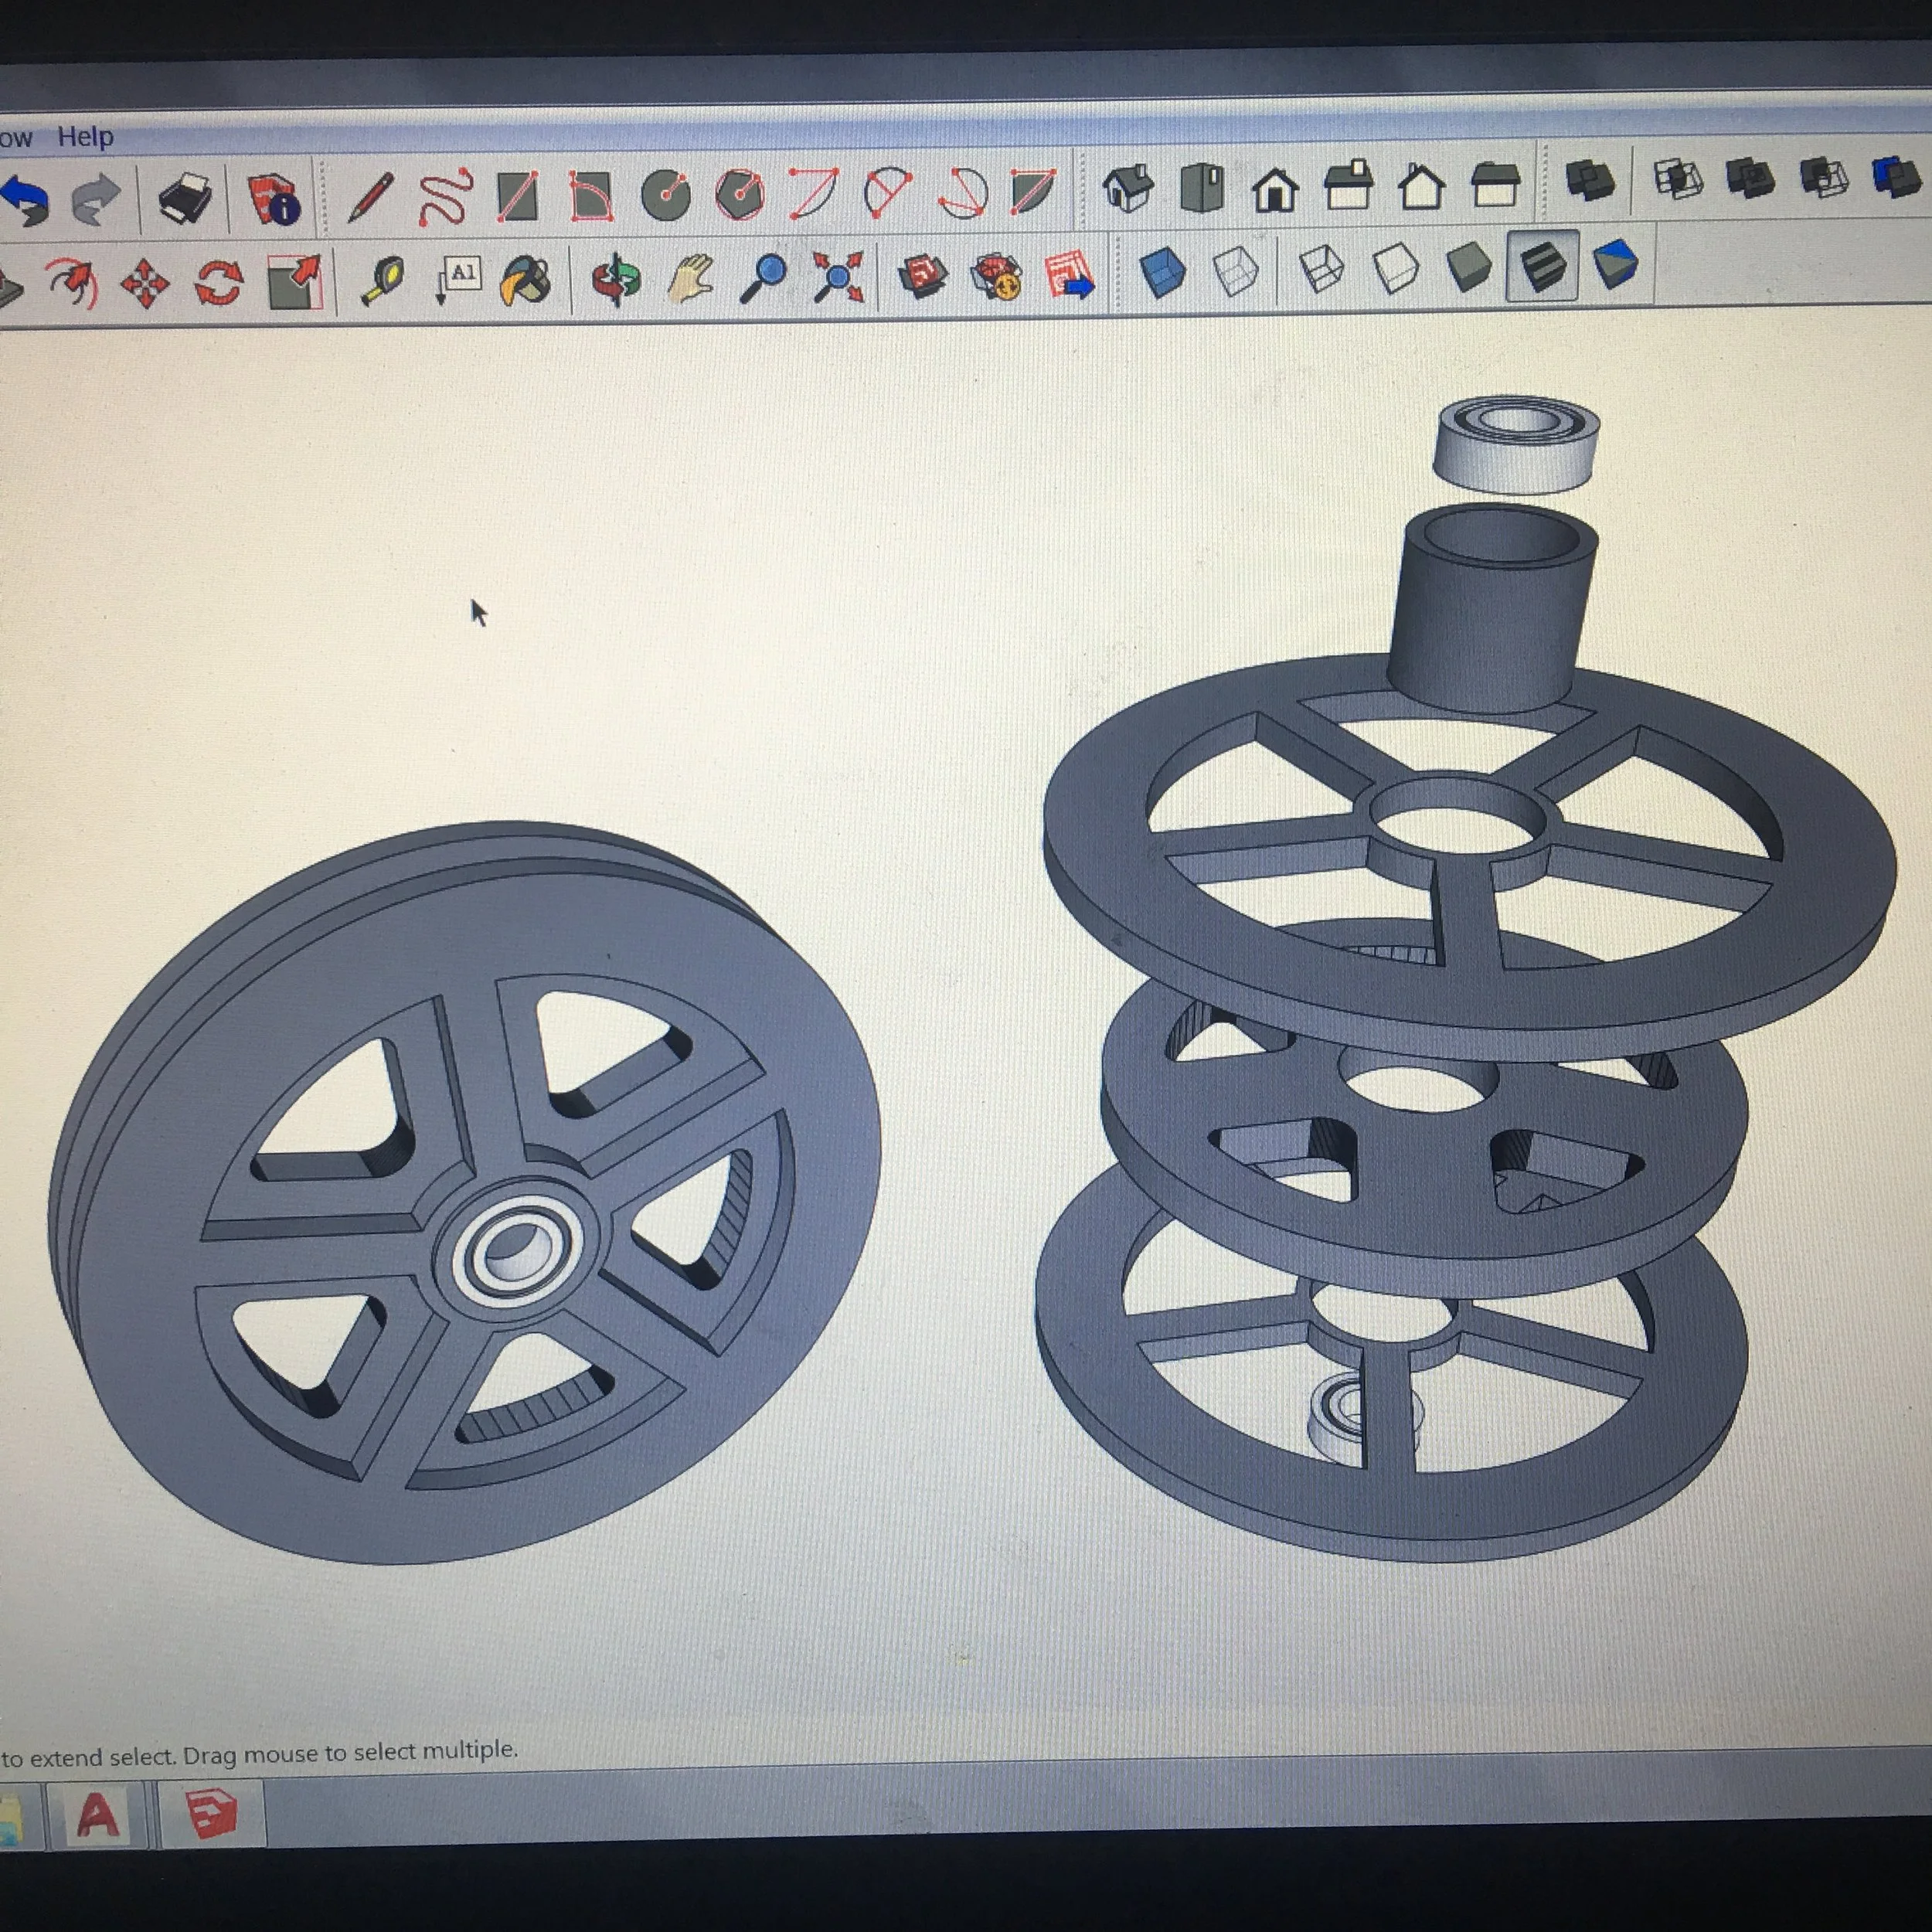Select the Scale tool
1932x1932 pixels.
tap(295, 282)
